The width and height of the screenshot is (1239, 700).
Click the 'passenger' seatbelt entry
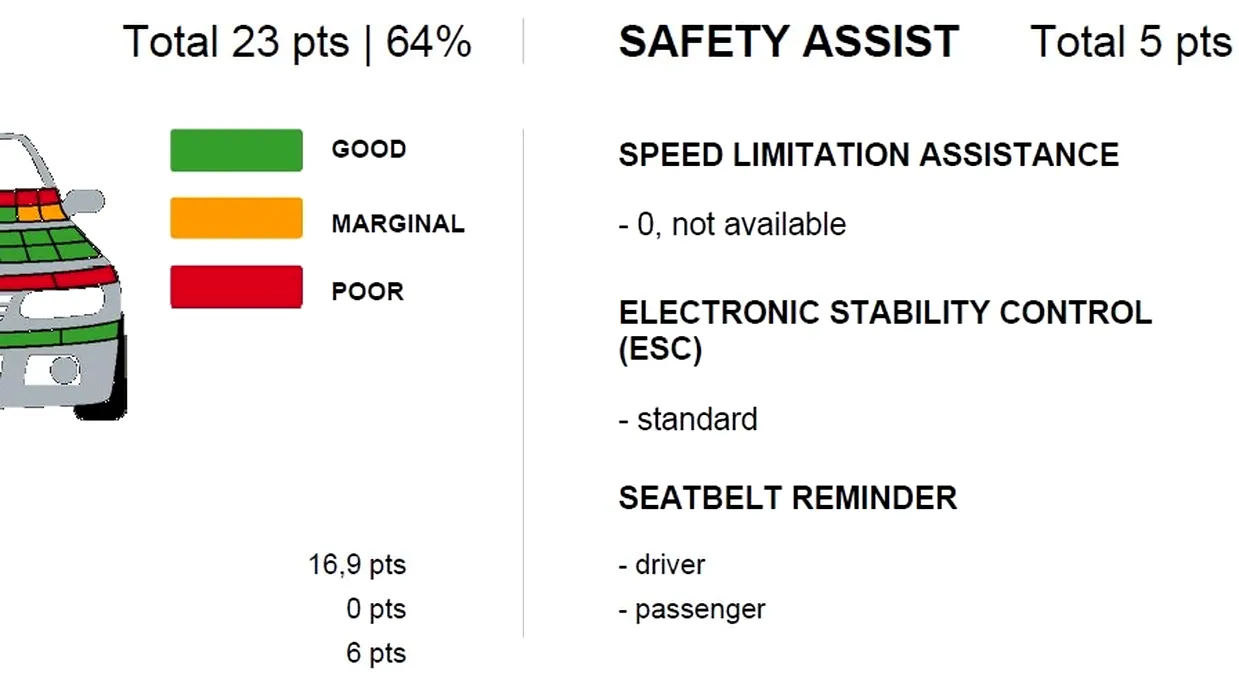tap(692, 609)
